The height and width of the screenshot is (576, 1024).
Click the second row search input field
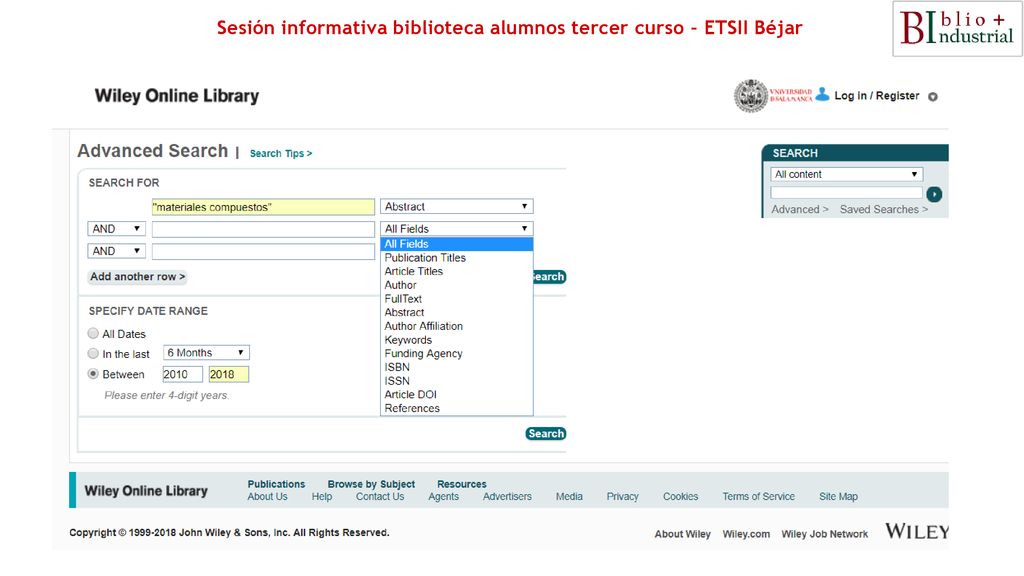coord(263,229)
